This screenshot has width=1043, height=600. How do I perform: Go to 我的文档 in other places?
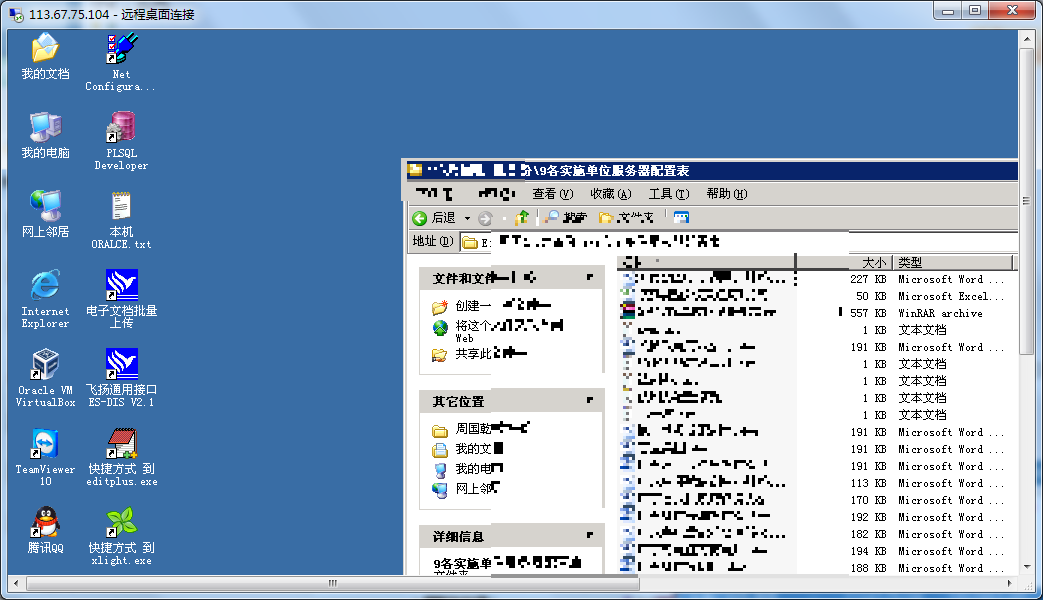click(467, 449)
